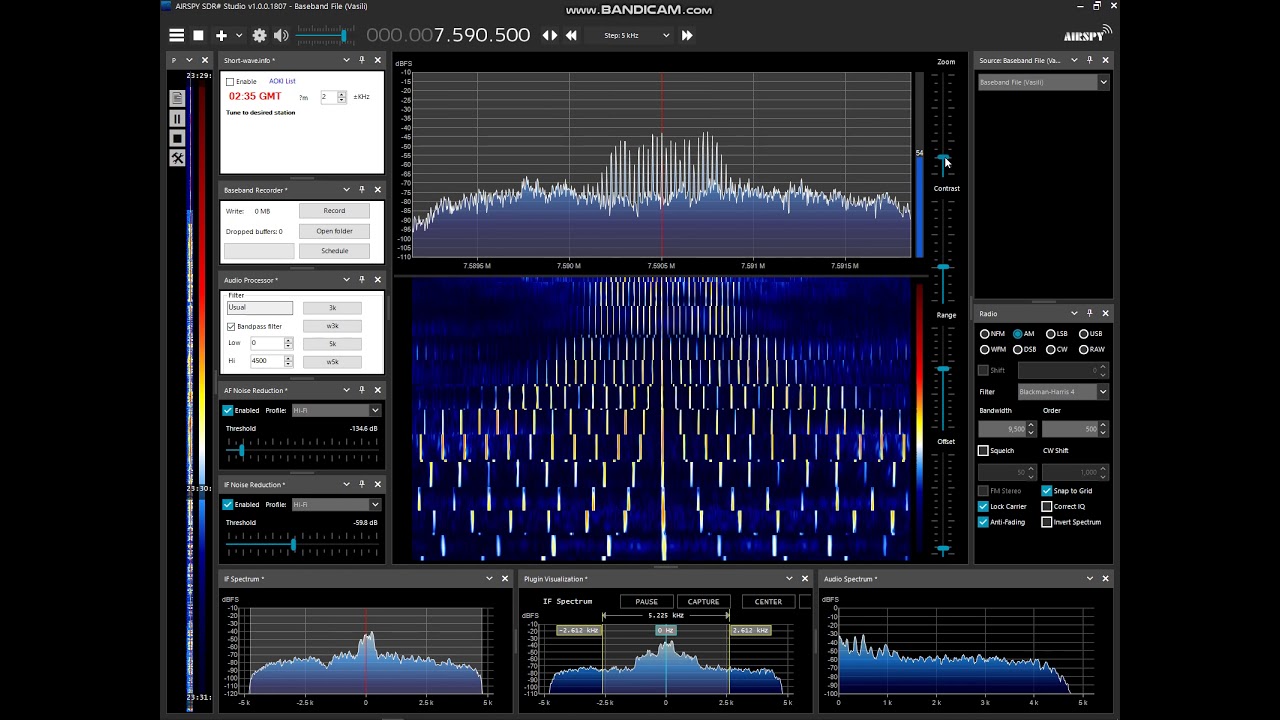Open AF Noise Reduction Profile dropdown

point(336,410)
